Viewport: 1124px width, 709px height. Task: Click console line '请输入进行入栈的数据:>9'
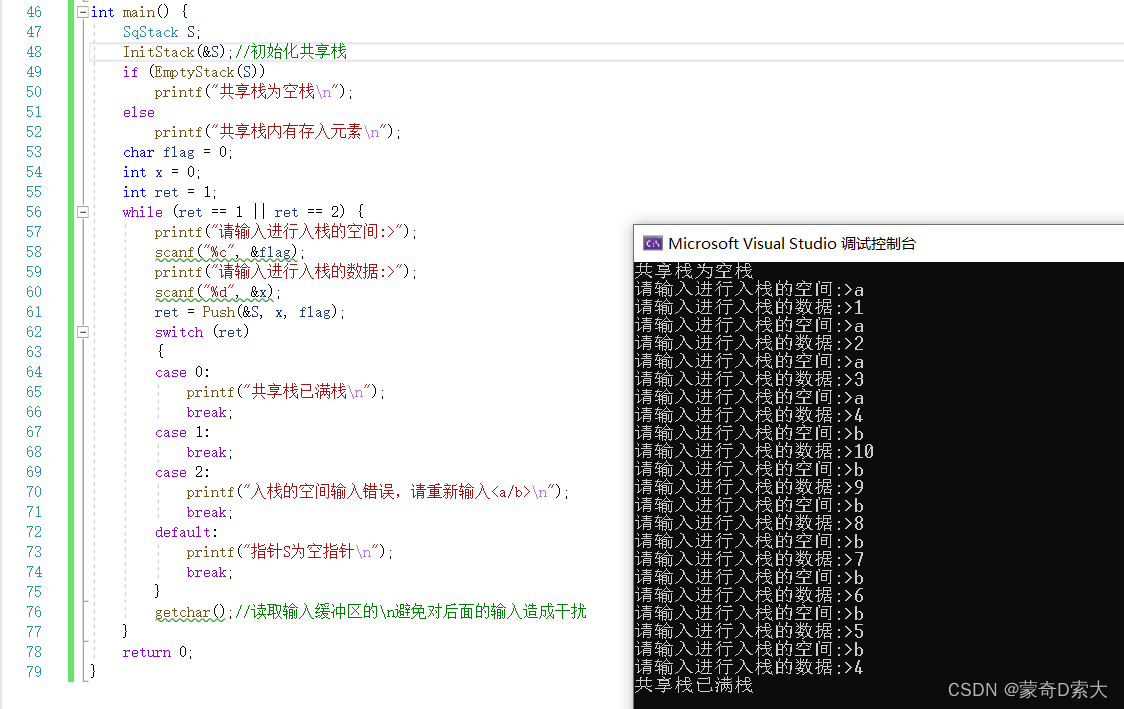click(749, 487)
